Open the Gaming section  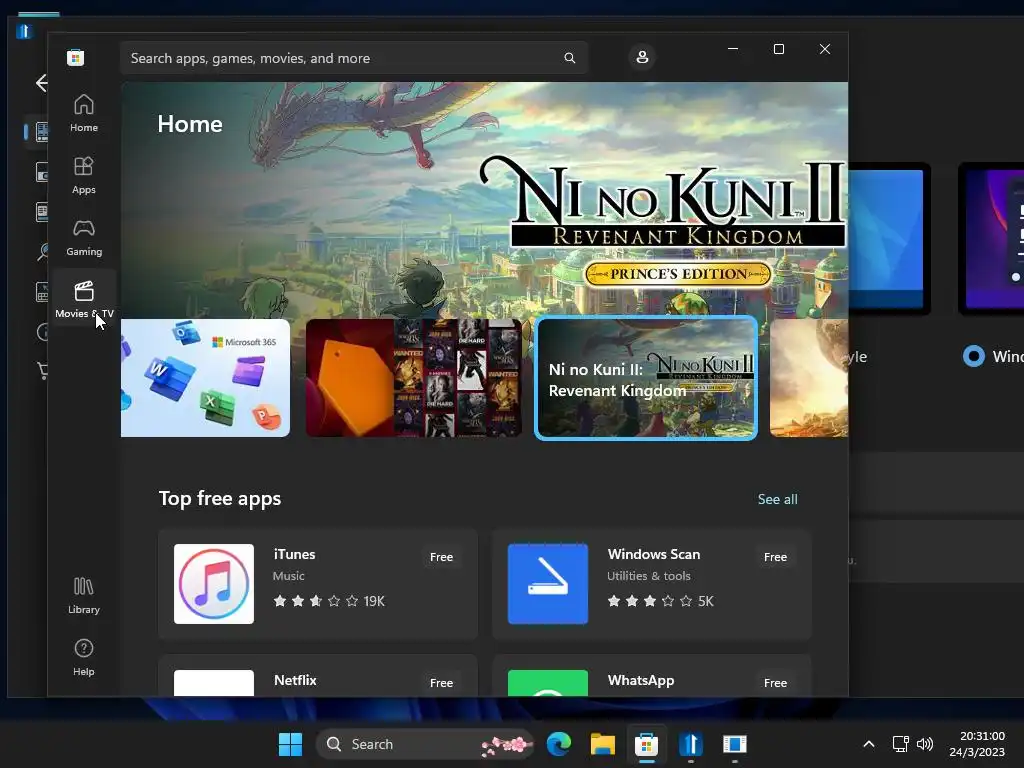(84, 238)
